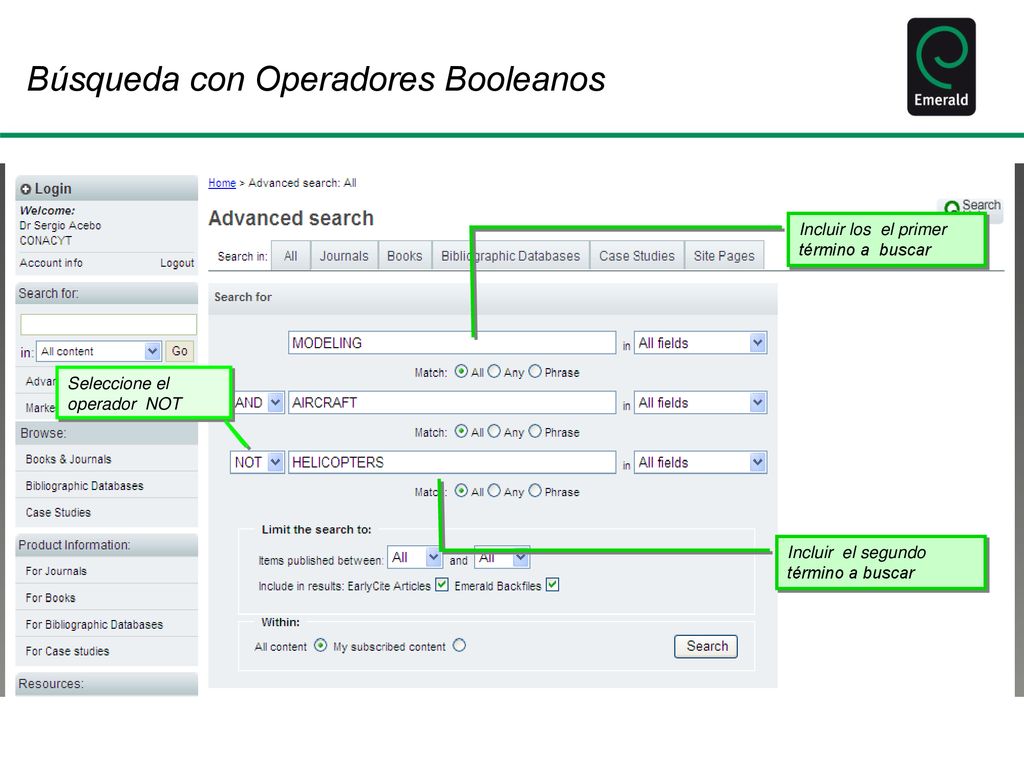The height and width of the screenshot is (768, 1024).
Task: Switch to Bibliographic Databases tab
Action: click(x=511, y=255)
